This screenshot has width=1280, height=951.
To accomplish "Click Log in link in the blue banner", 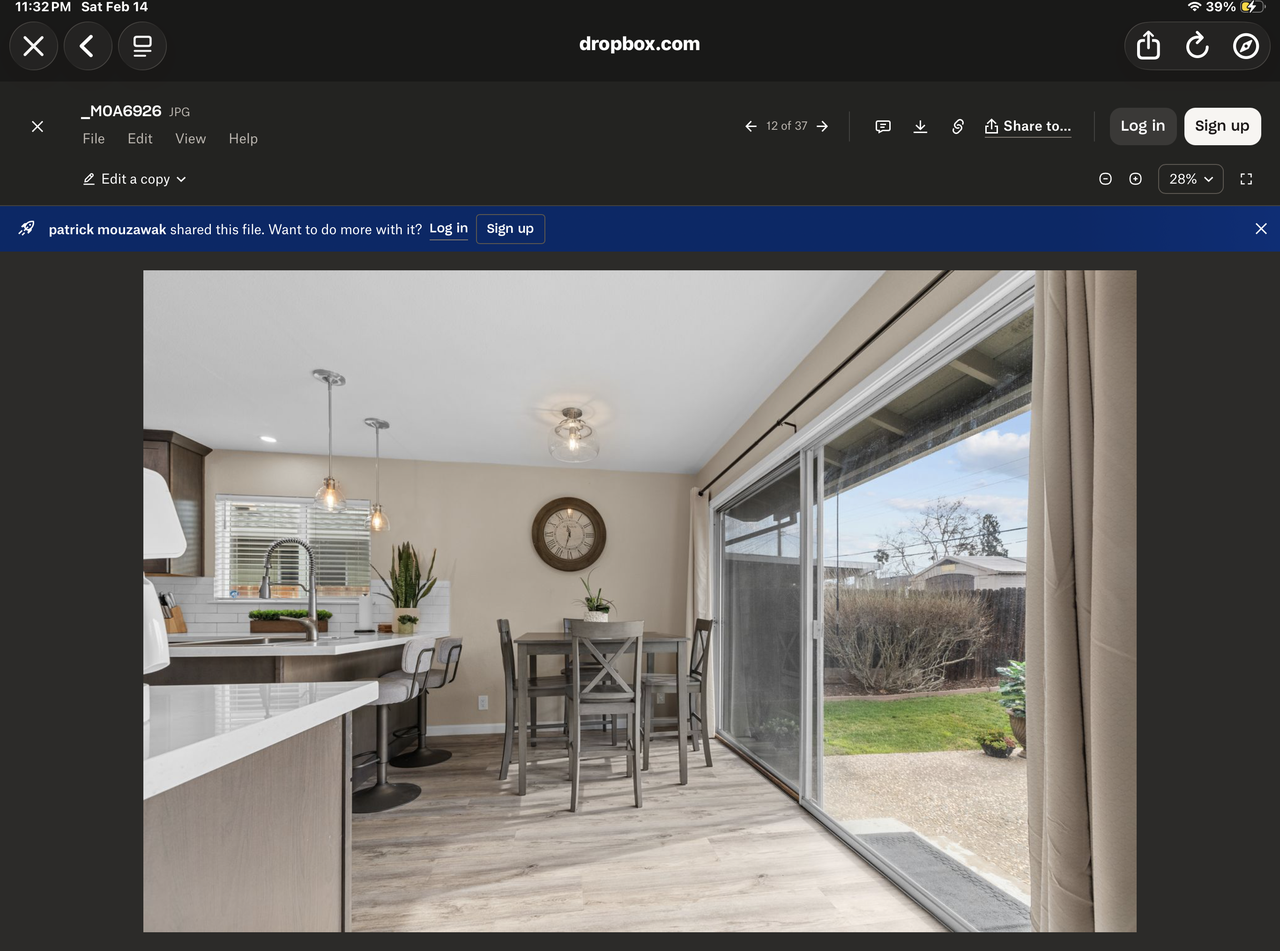I will (448, 228).
